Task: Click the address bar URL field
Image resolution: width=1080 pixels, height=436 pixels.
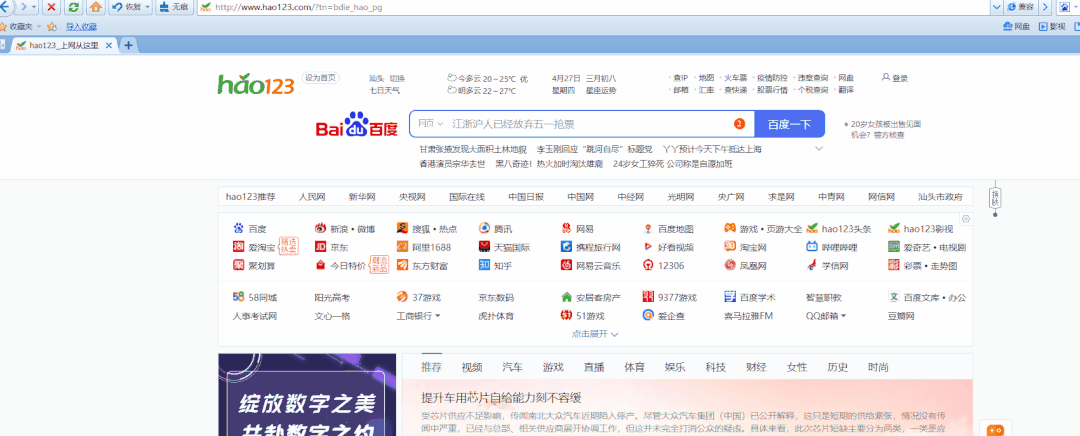Action: click(x=592, y=7)
